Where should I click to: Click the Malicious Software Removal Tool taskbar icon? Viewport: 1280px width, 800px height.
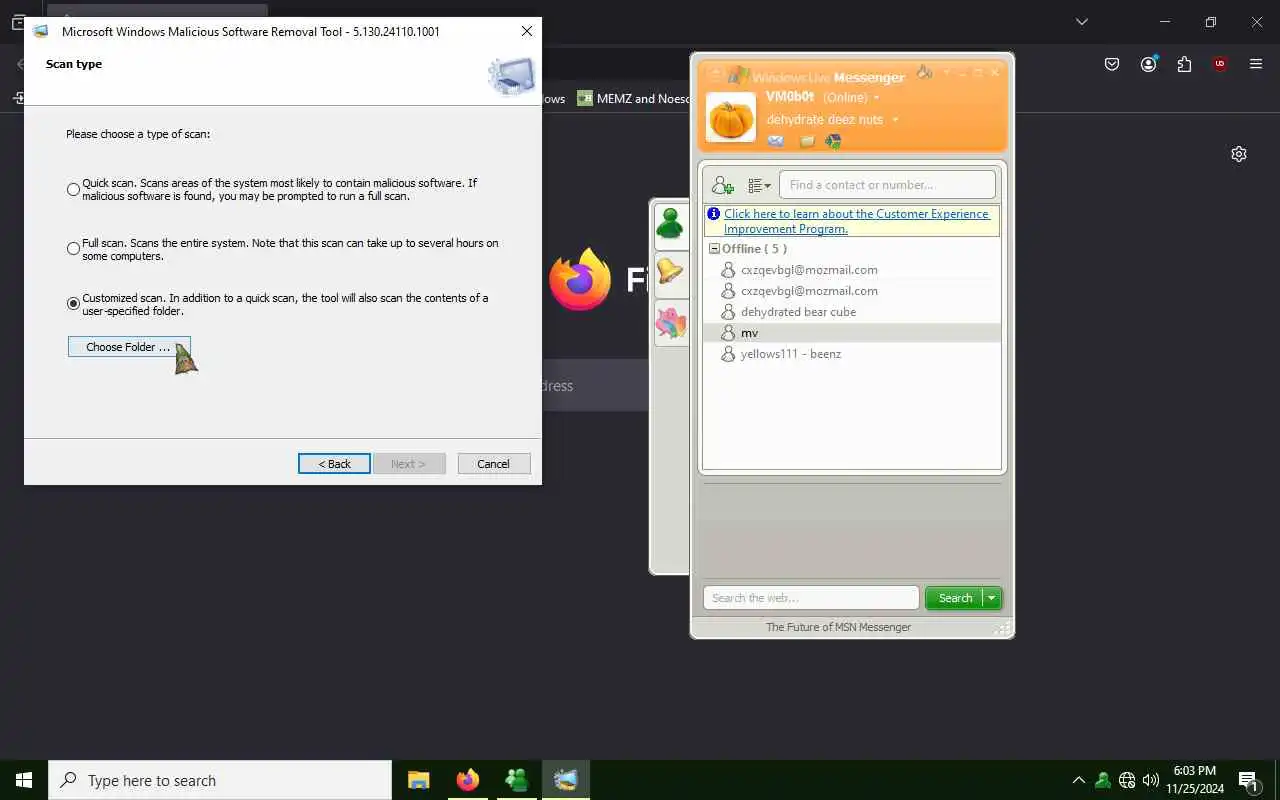(566, 780)
